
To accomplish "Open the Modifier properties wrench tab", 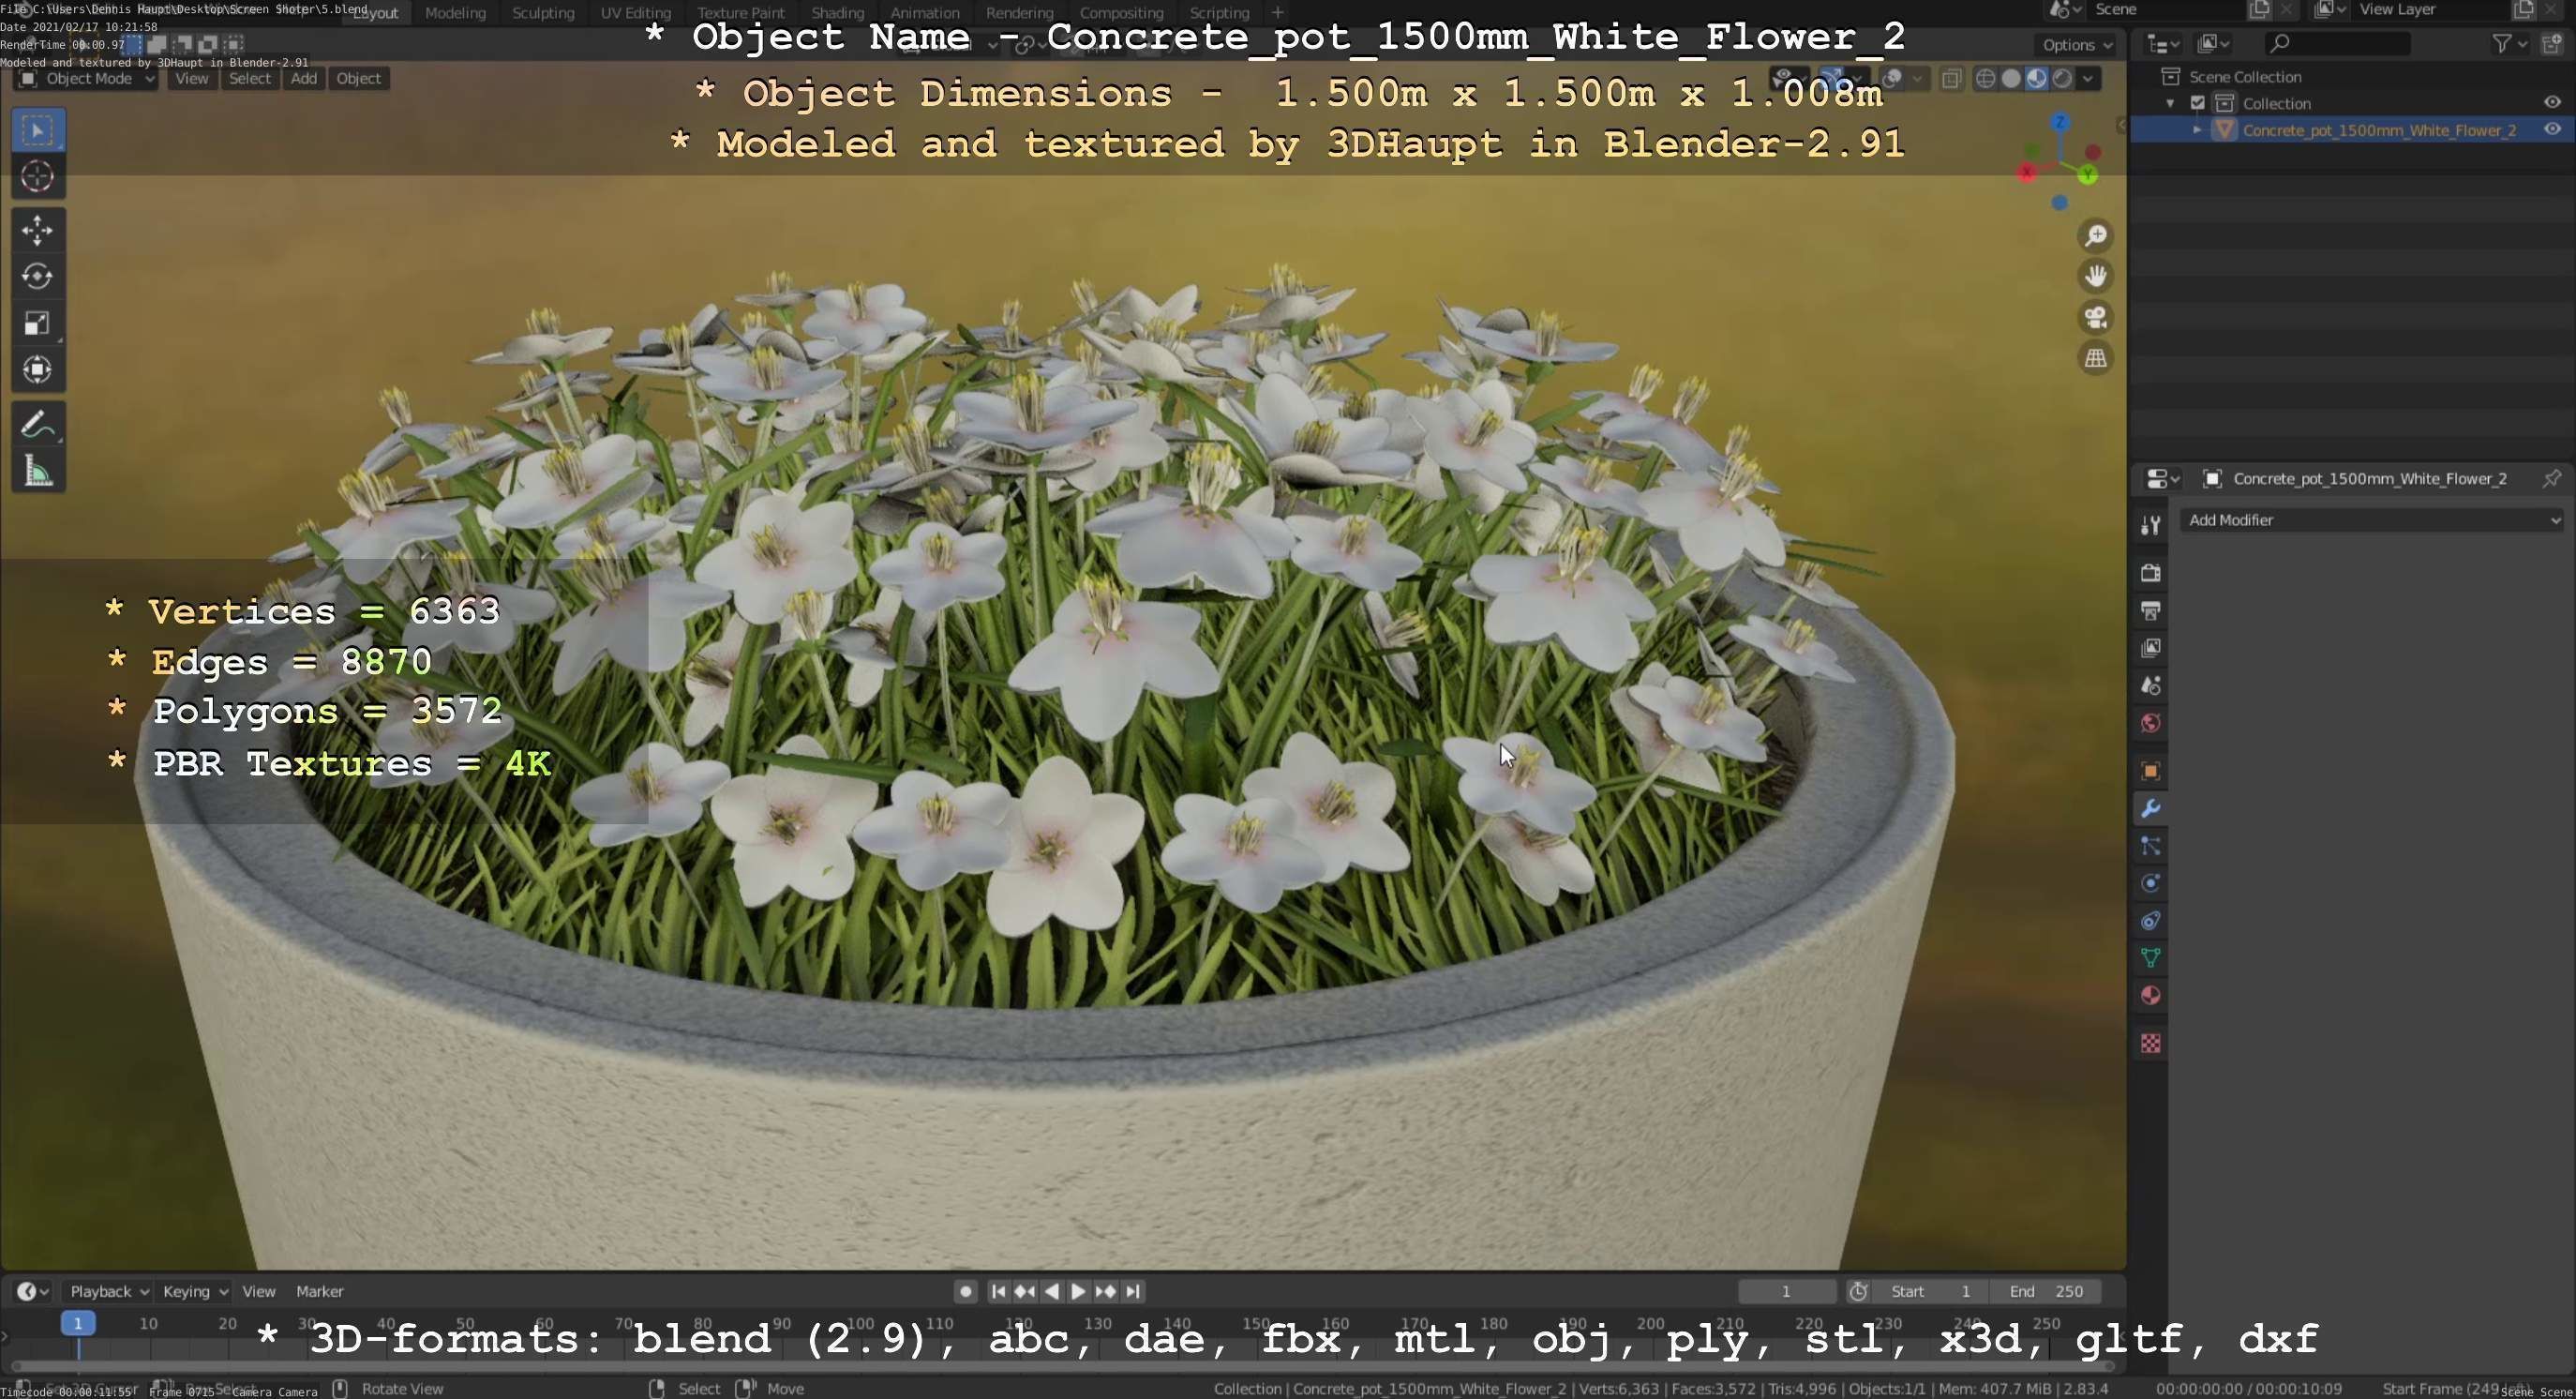I will click(2150, 808).
